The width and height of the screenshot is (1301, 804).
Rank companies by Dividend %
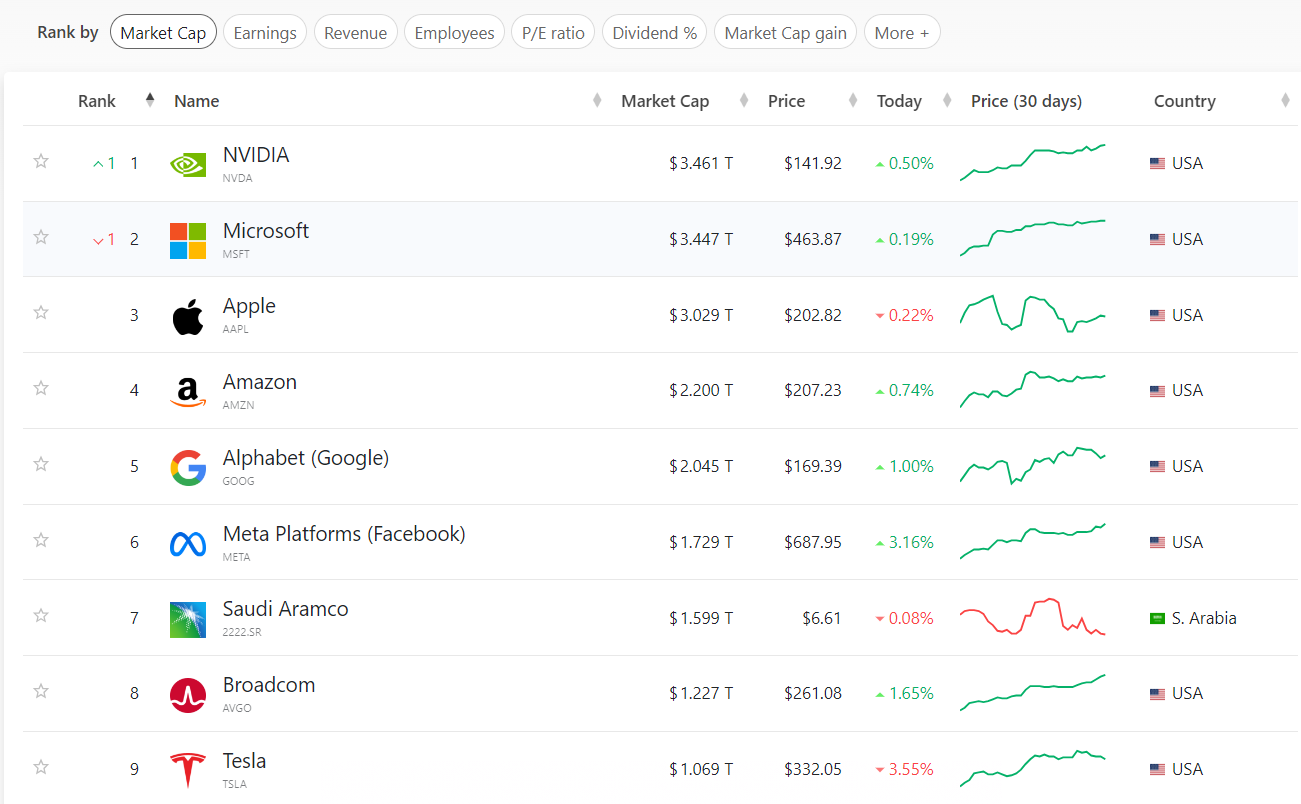coord(655,33)
